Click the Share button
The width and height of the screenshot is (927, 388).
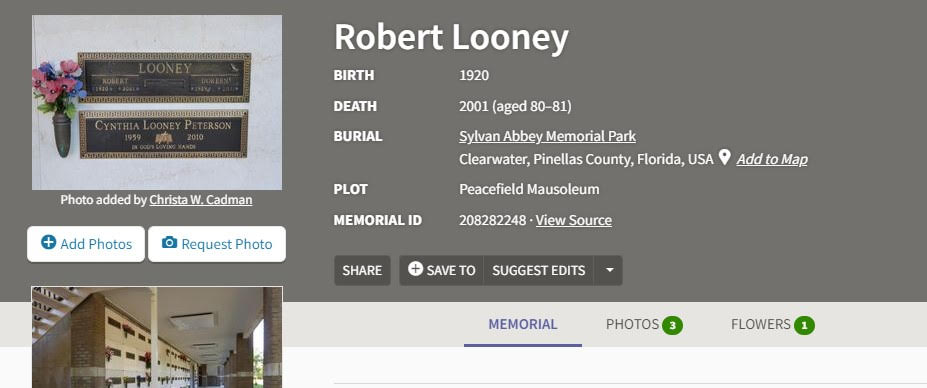(362, 270)
